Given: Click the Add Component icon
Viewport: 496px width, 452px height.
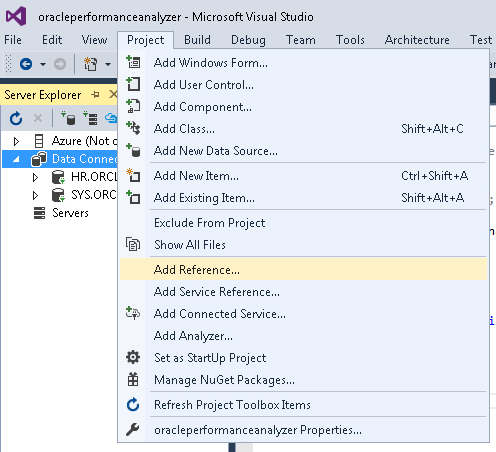Looking at the screenshot, I should [133, 106].
